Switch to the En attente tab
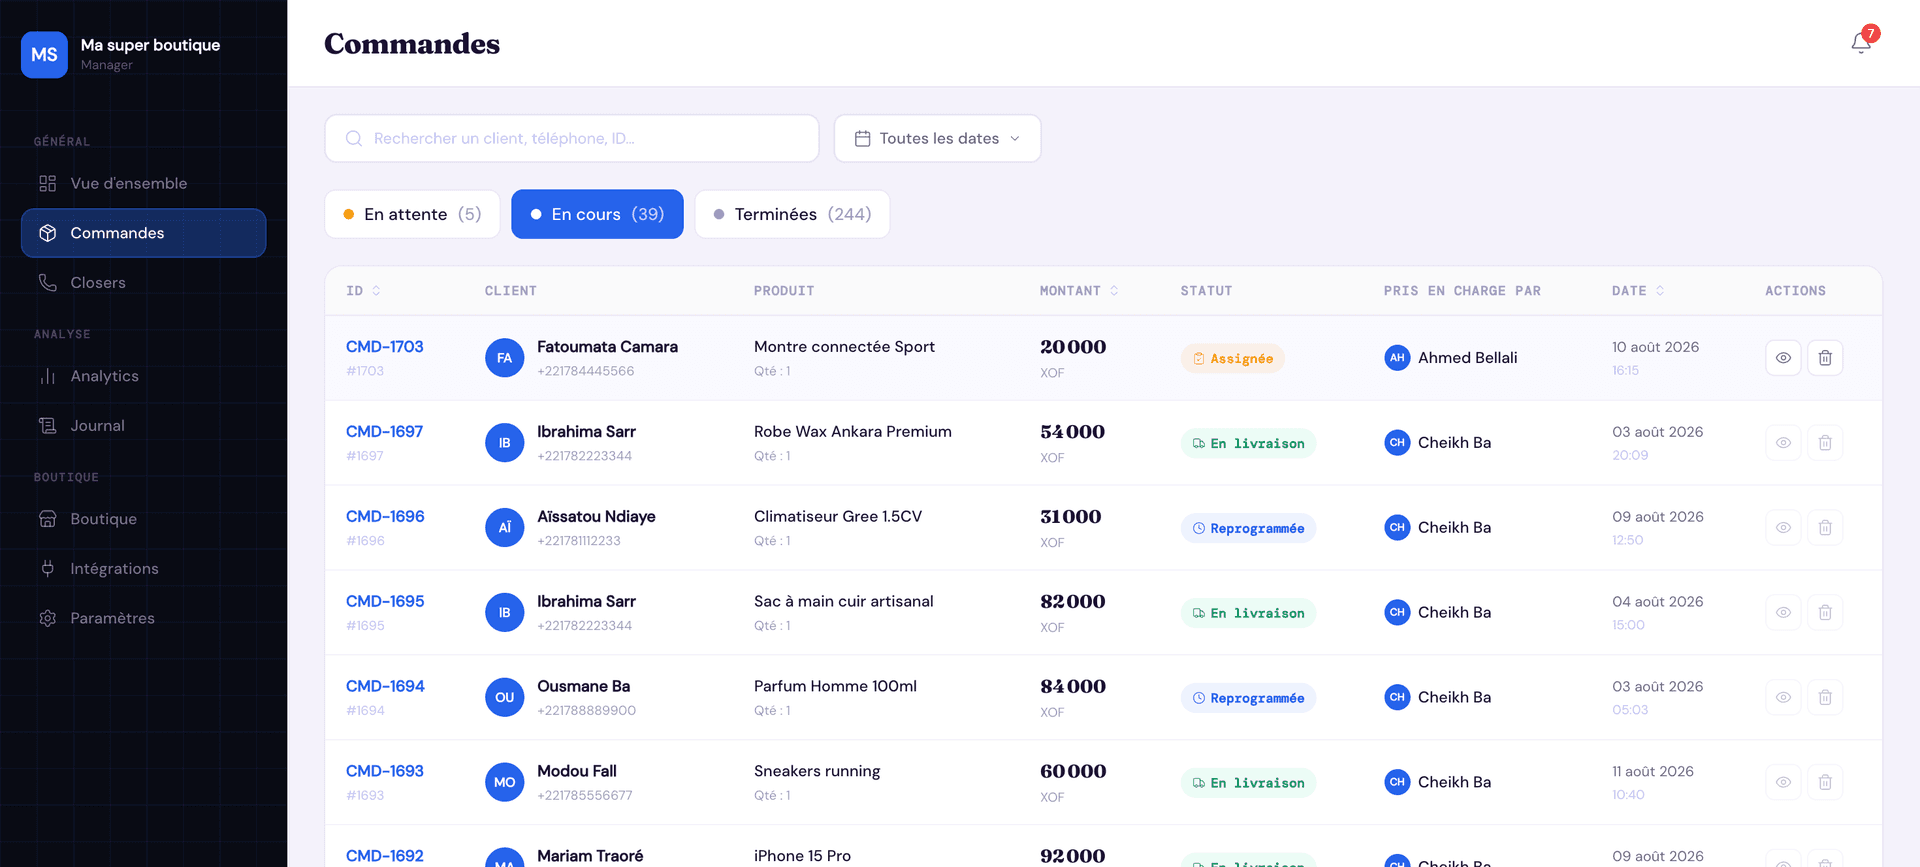The width and height of the screenshot is (1920, 867). click(x=412, y=214)
